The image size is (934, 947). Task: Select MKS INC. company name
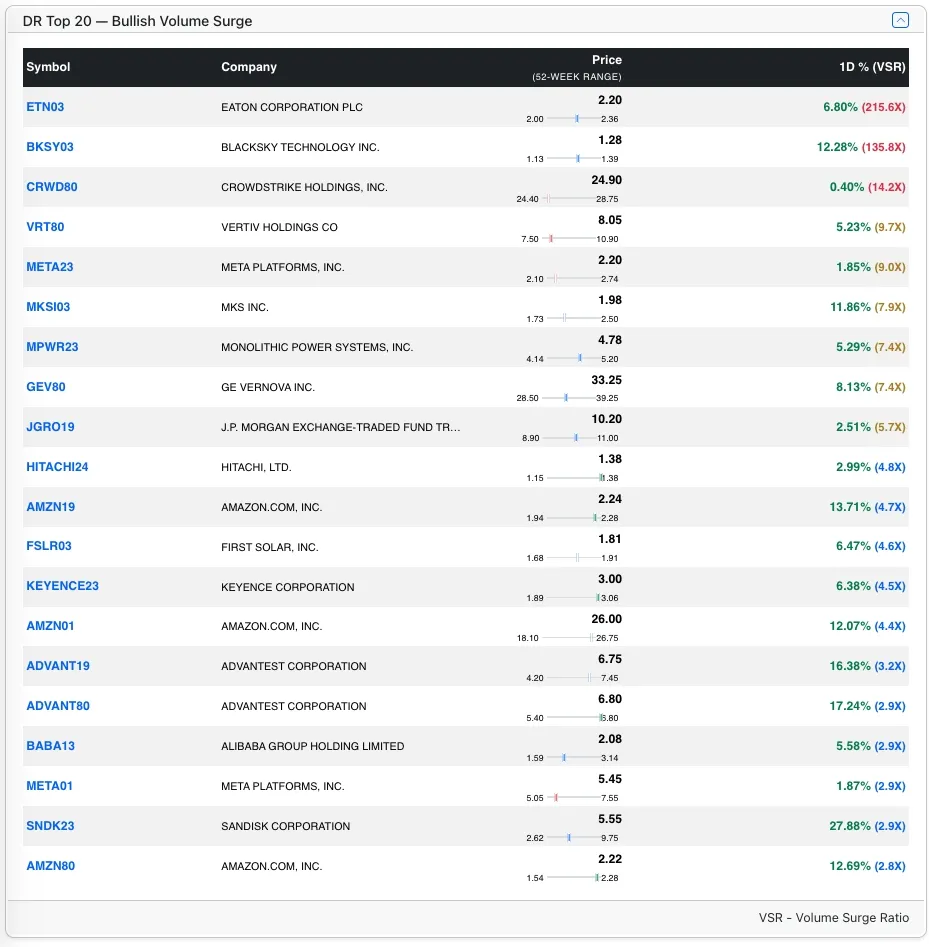pyautogui.click(x=245, y=307)
